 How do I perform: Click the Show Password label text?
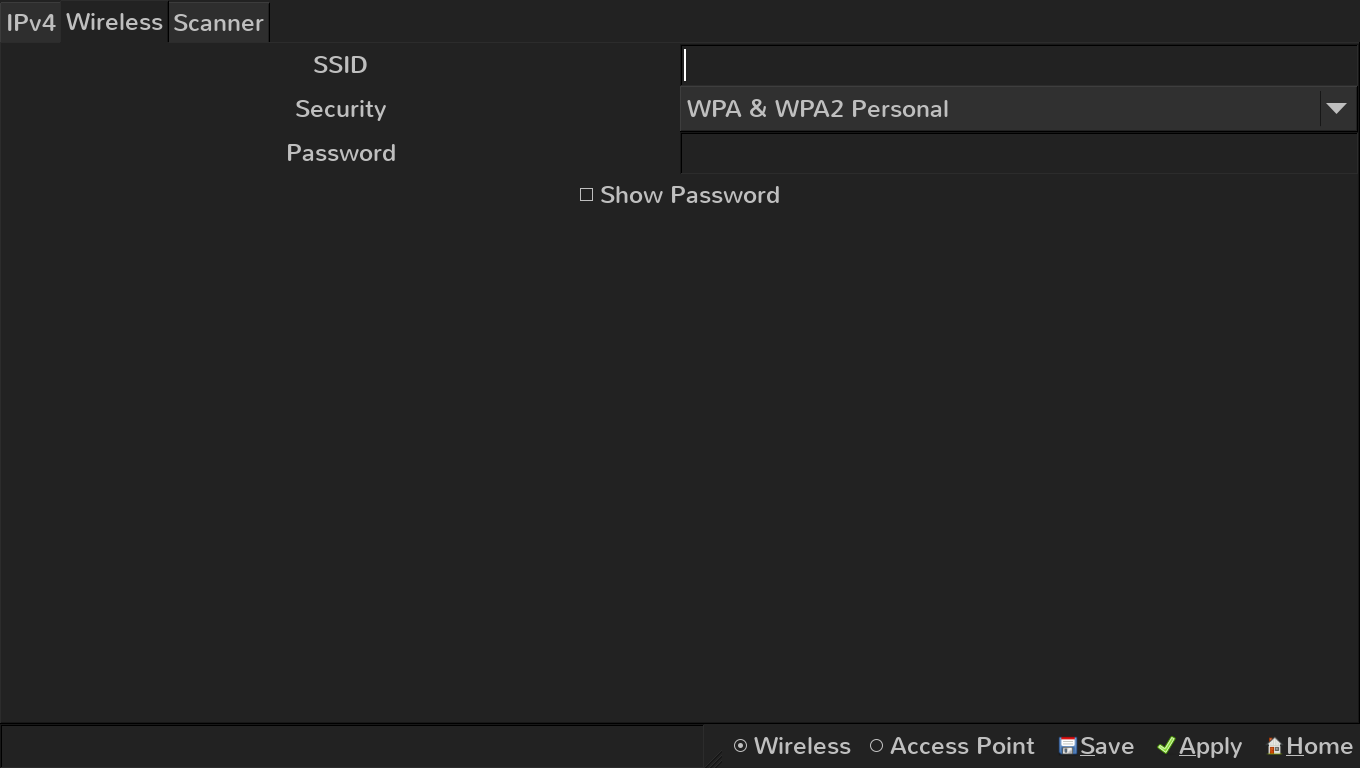690,195
